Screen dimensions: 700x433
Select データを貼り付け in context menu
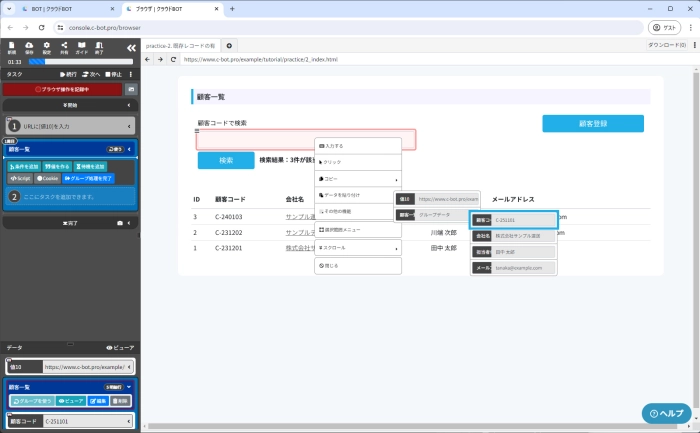[357, 195]
